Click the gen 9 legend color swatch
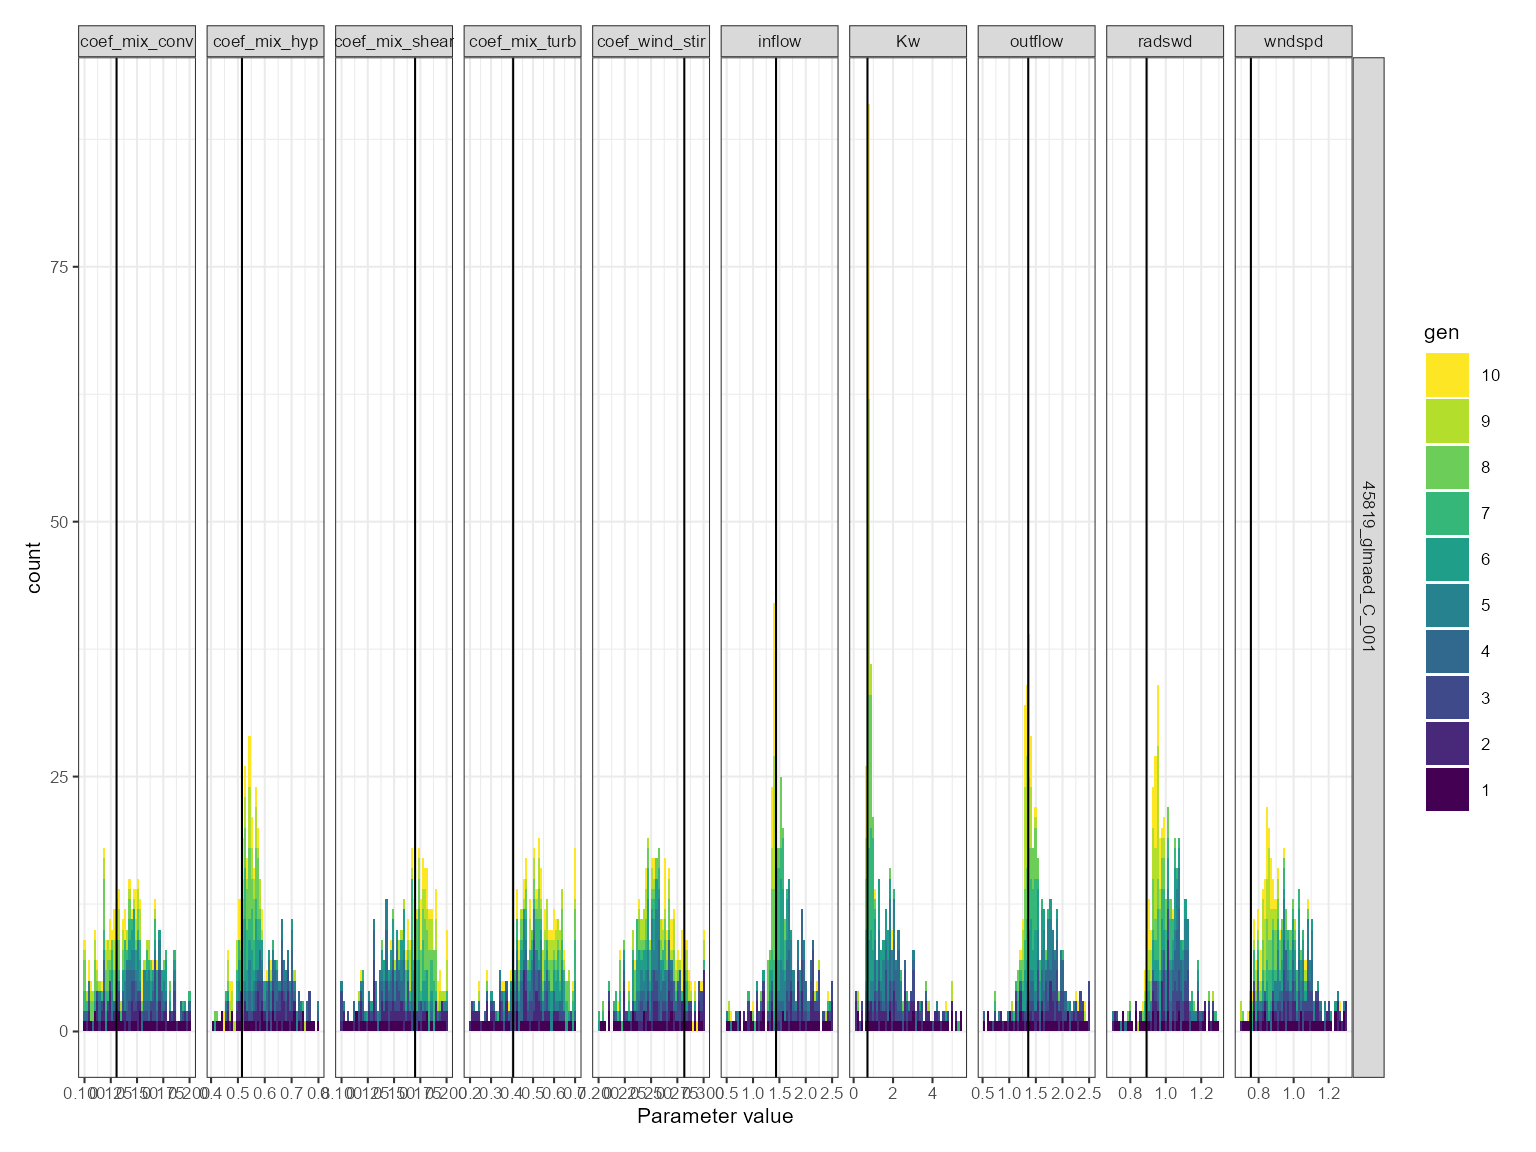Image resolution: width=1536 pixels, height=1152 pixels. (x=1447, y=421)
